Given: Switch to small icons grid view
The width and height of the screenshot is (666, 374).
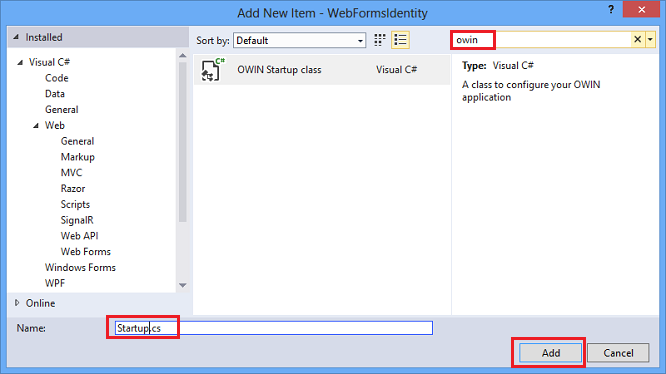Looking at the screenshot, I should click(x=379, y=40).
